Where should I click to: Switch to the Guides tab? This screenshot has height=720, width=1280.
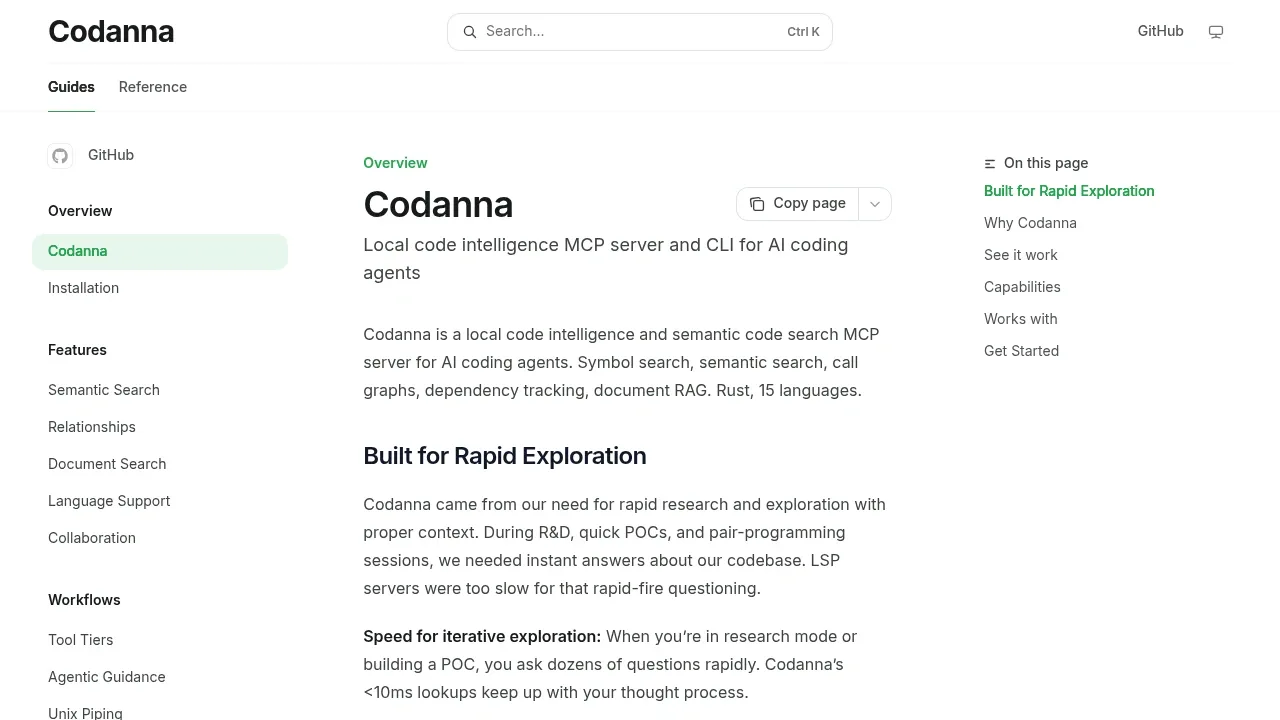click(71, 87)
